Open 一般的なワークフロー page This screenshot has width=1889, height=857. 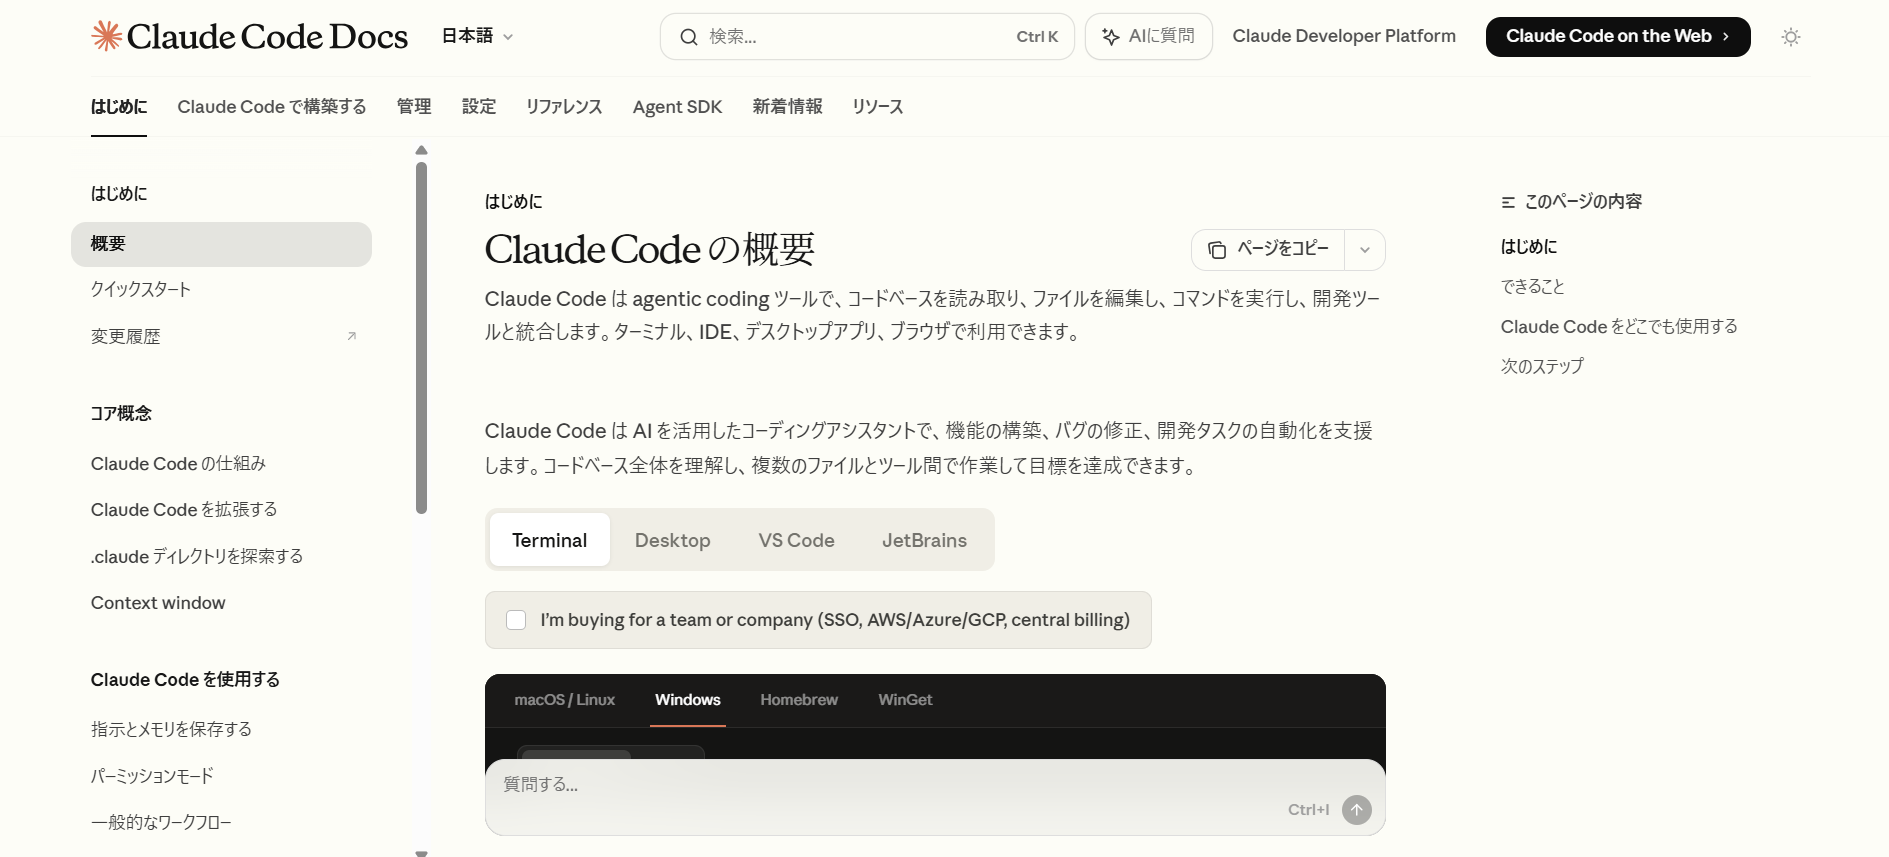tap(161, 823)
